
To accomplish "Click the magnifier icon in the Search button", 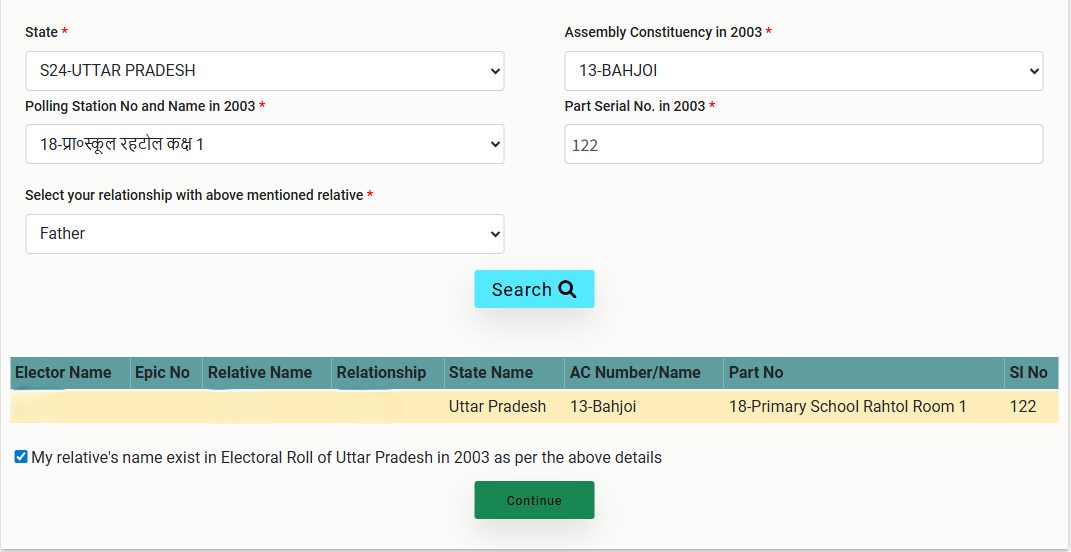I will coord(567,290).
